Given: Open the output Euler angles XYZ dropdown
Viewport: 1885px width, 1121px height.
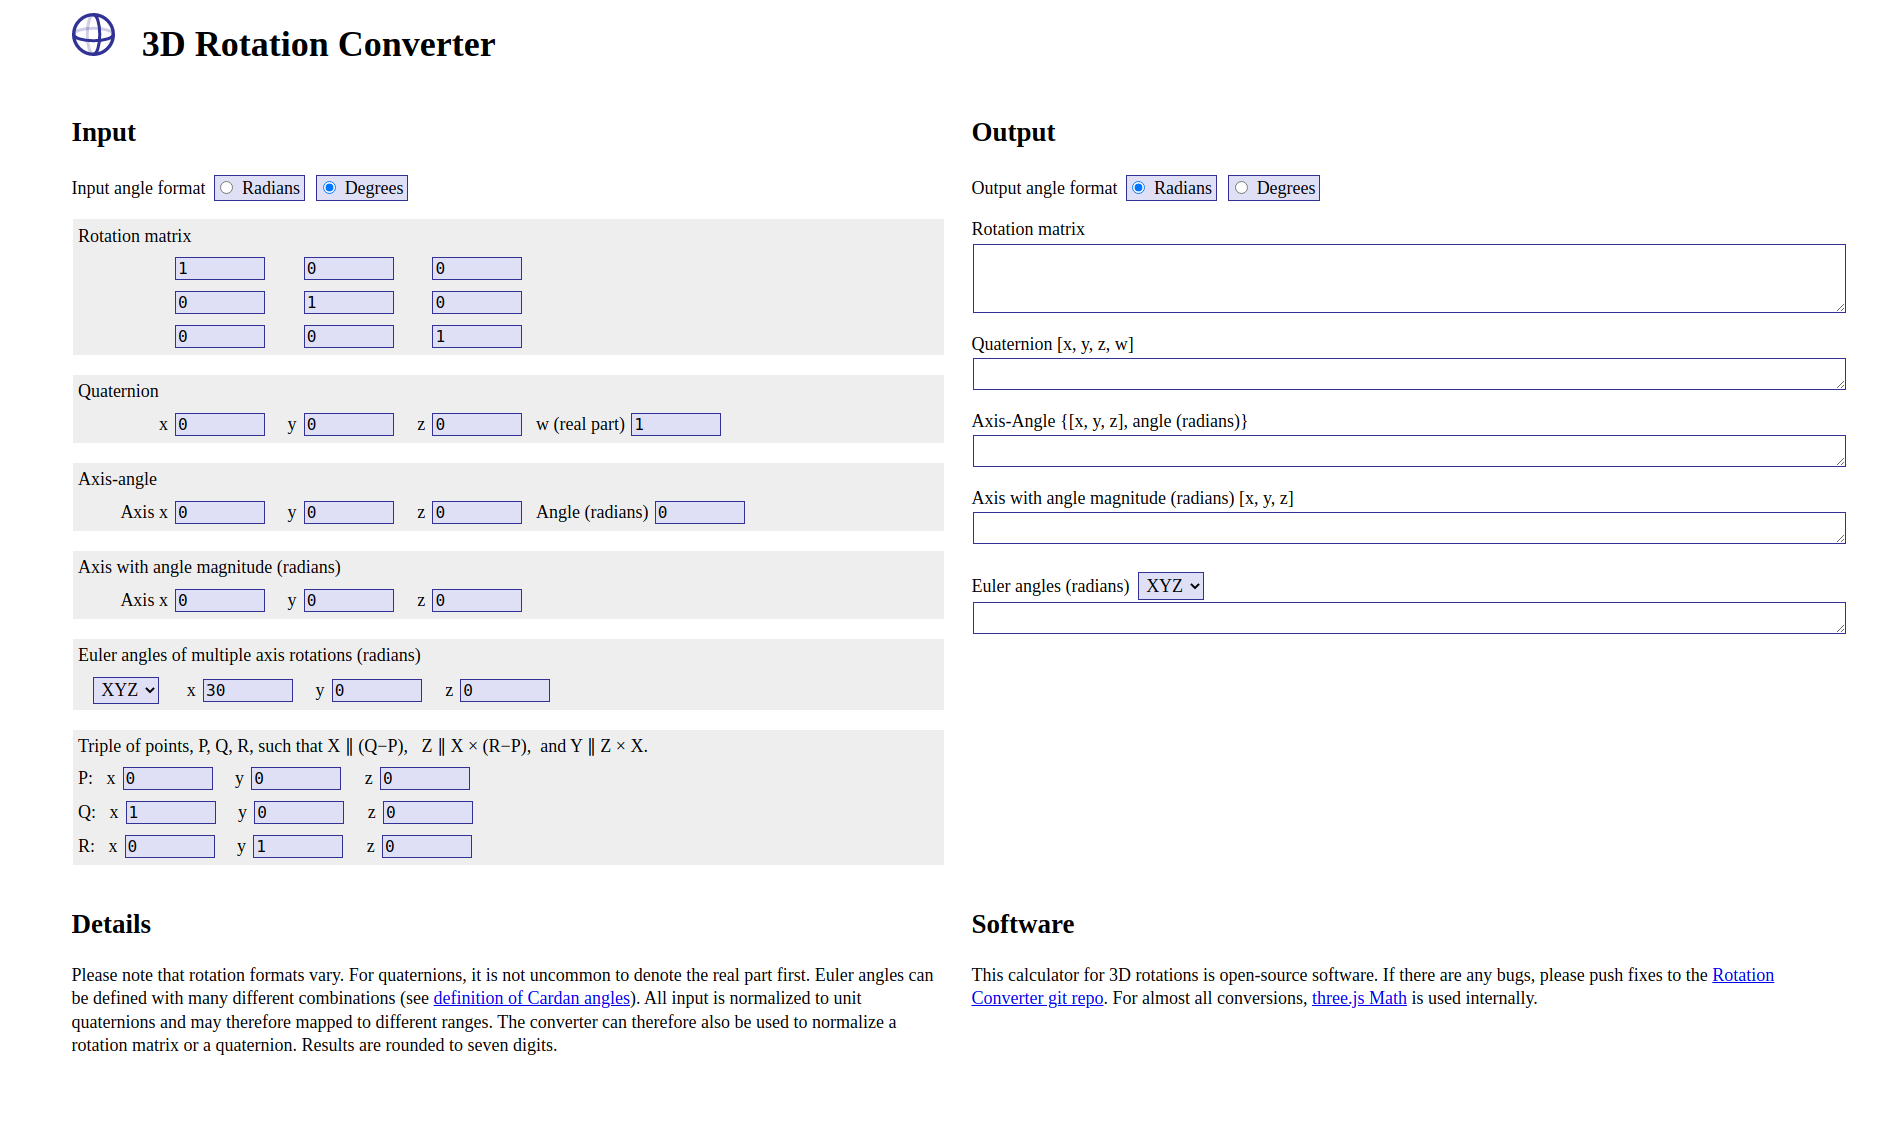Looking at the screenshot, I should tap(1171, 586).
